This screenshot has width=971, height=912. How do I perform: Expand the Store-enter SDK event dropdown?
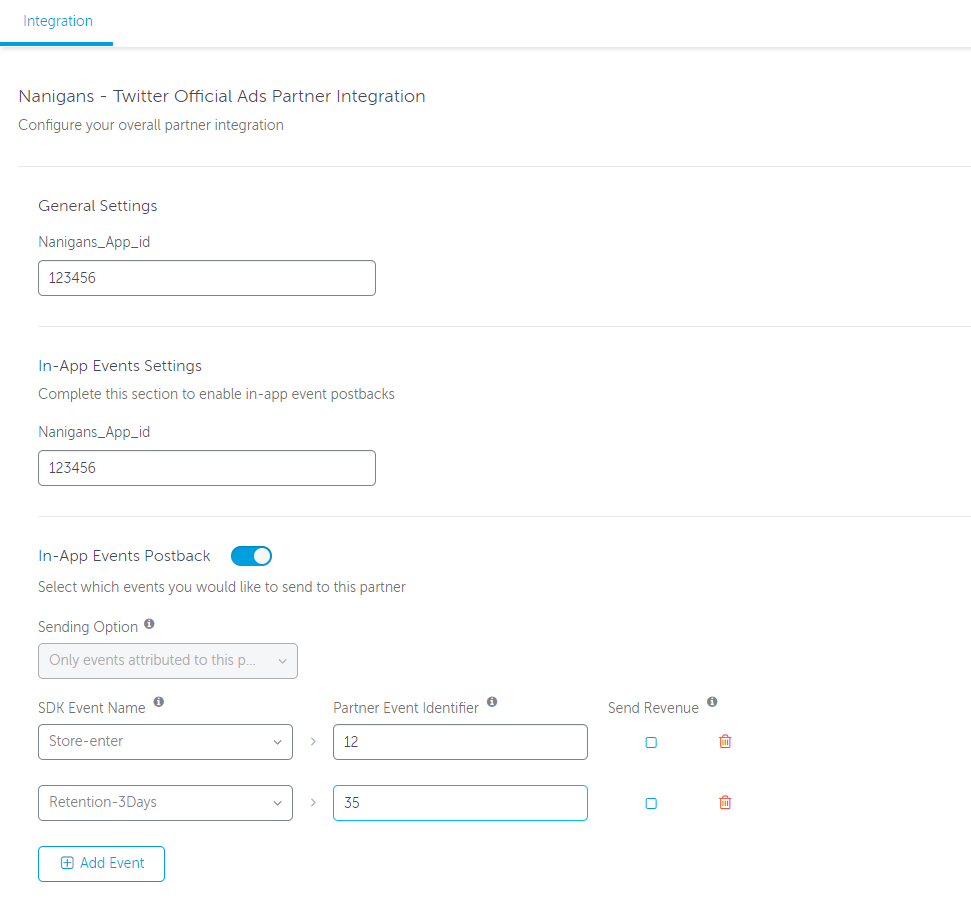point(165,742)
